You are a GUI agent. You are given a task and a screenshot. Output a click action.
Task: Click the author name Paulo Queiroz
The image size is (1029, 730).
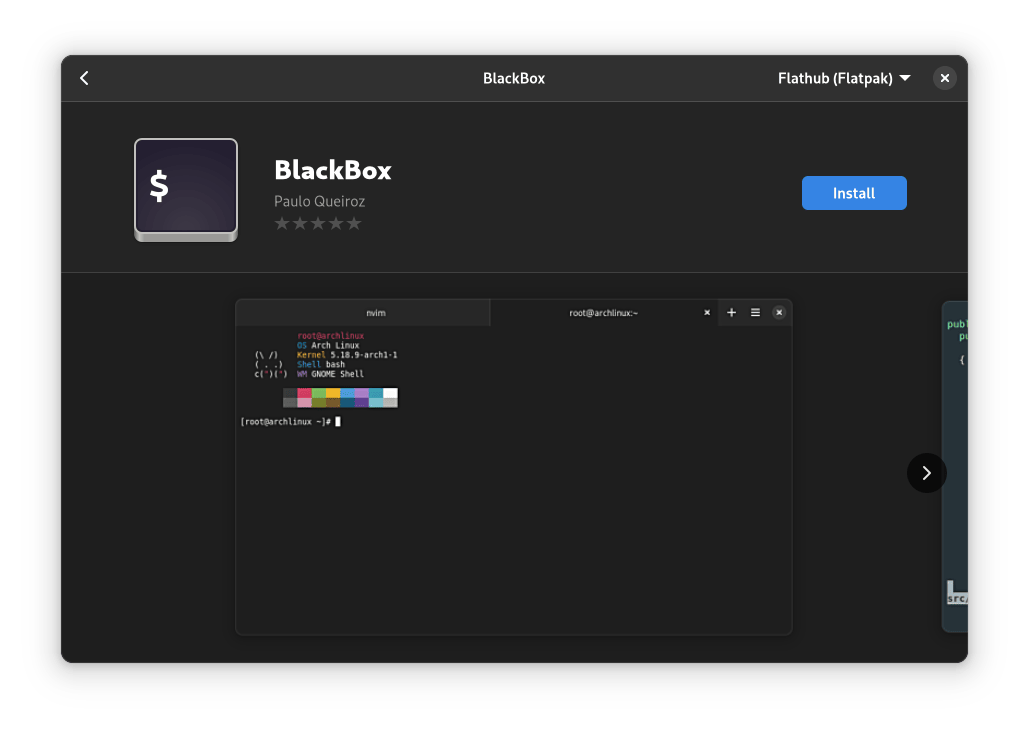click(319, 201)
